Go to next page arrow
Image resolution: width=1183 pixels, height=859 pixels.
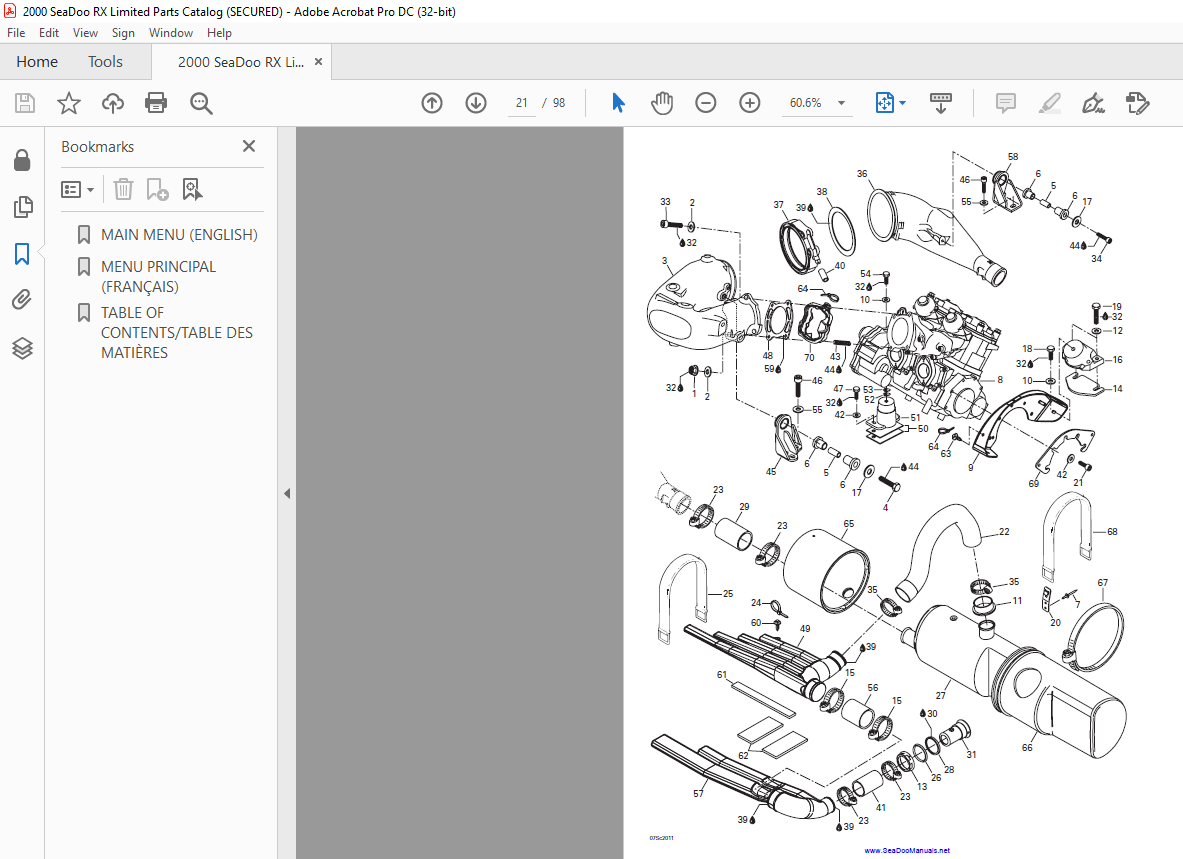pos(475,103)
